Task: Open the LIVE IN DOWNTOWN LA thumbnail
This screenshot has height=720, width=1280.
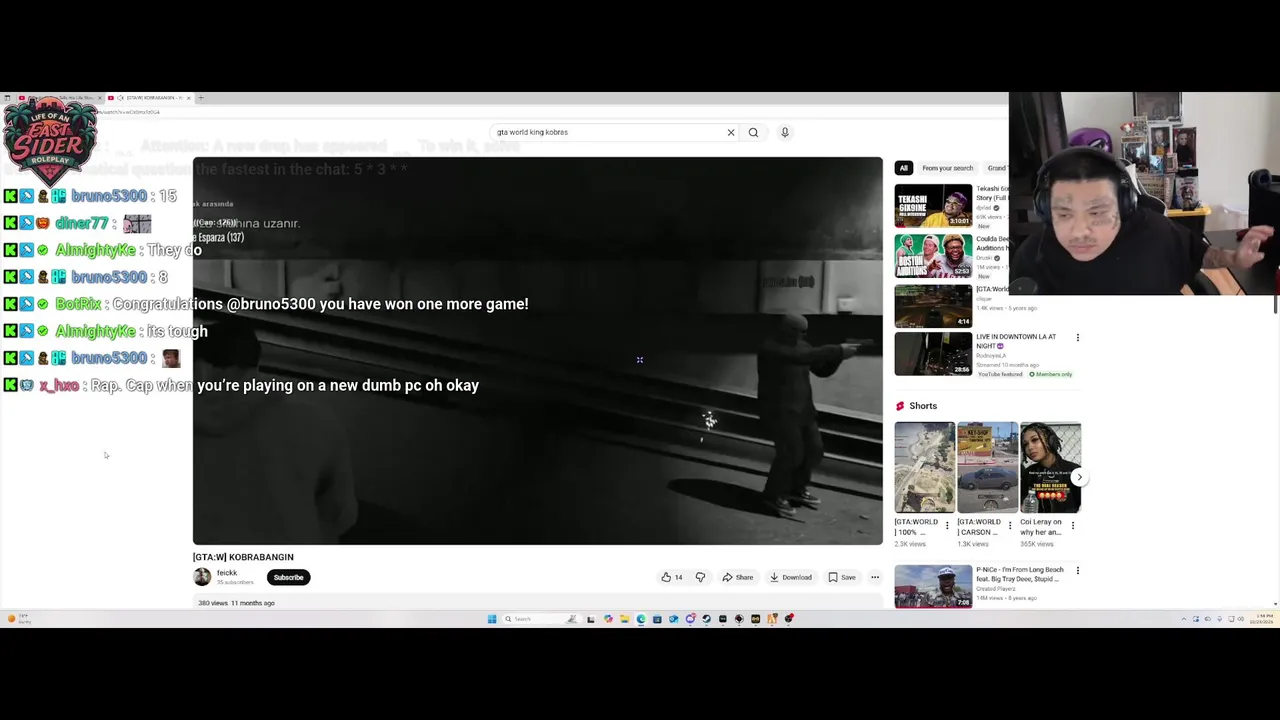Action: (933, 354)
